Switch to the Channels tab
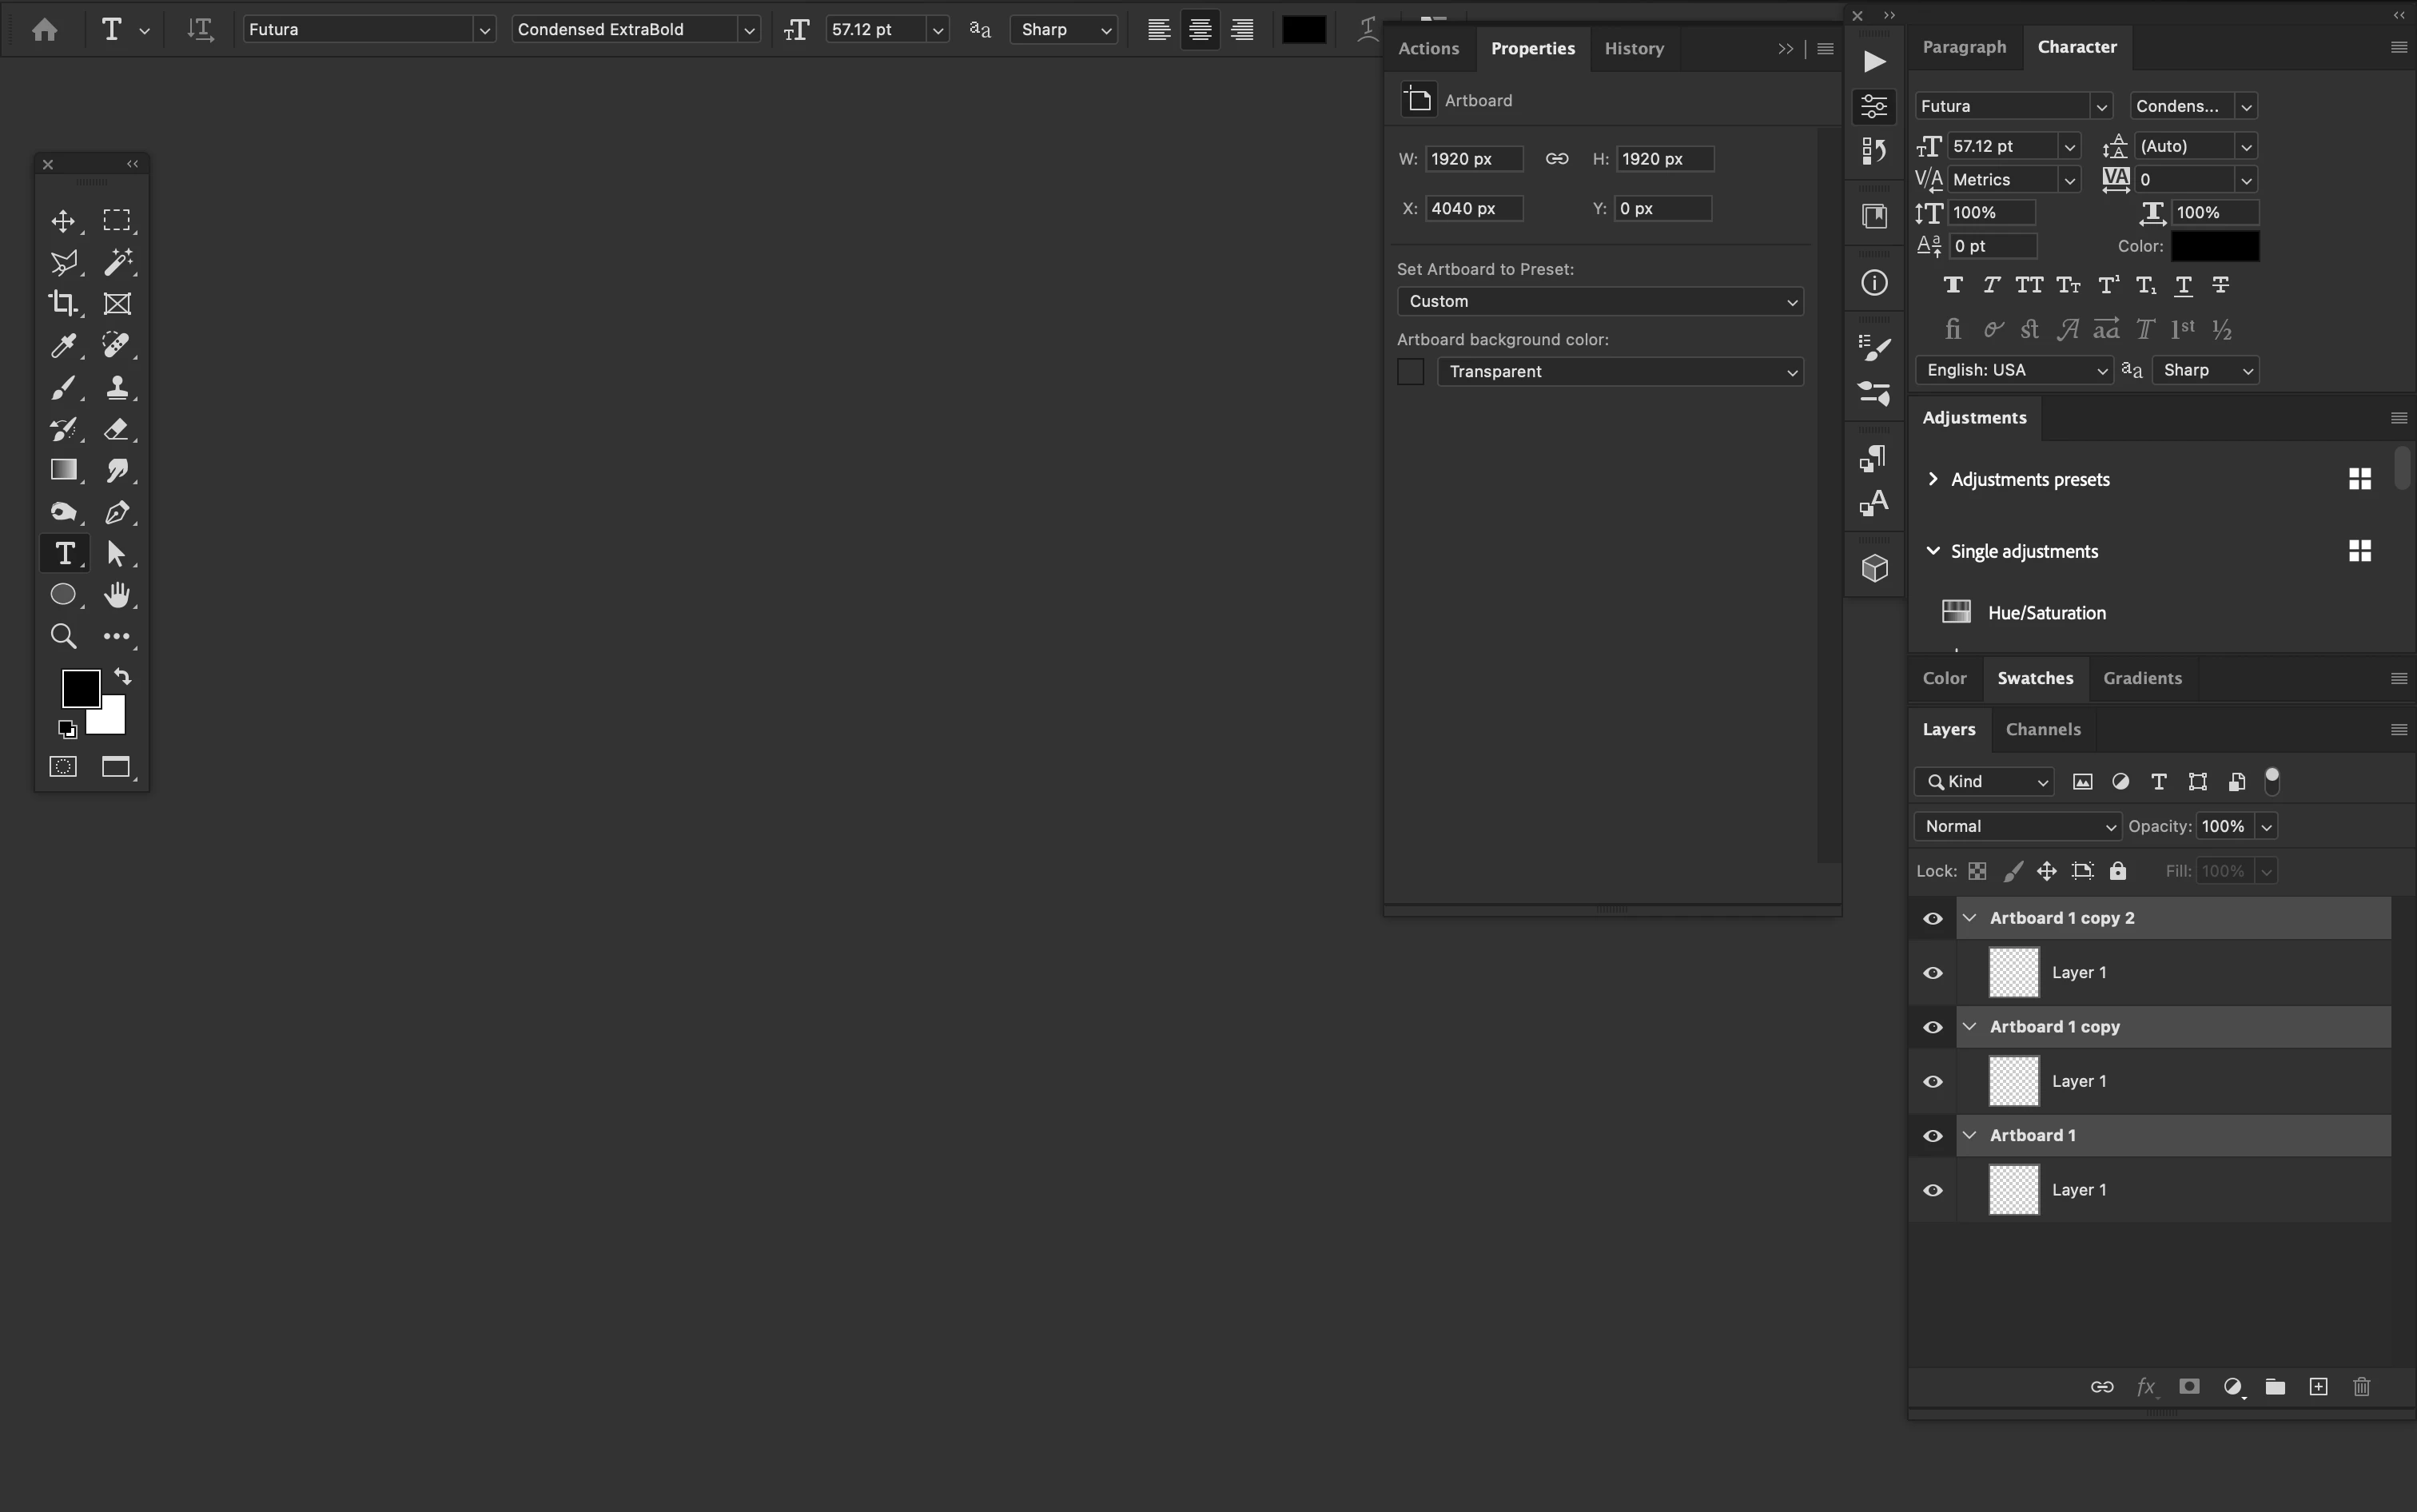The width and height of the screenshot is (2417, 1512). (x=2043, y=729)
